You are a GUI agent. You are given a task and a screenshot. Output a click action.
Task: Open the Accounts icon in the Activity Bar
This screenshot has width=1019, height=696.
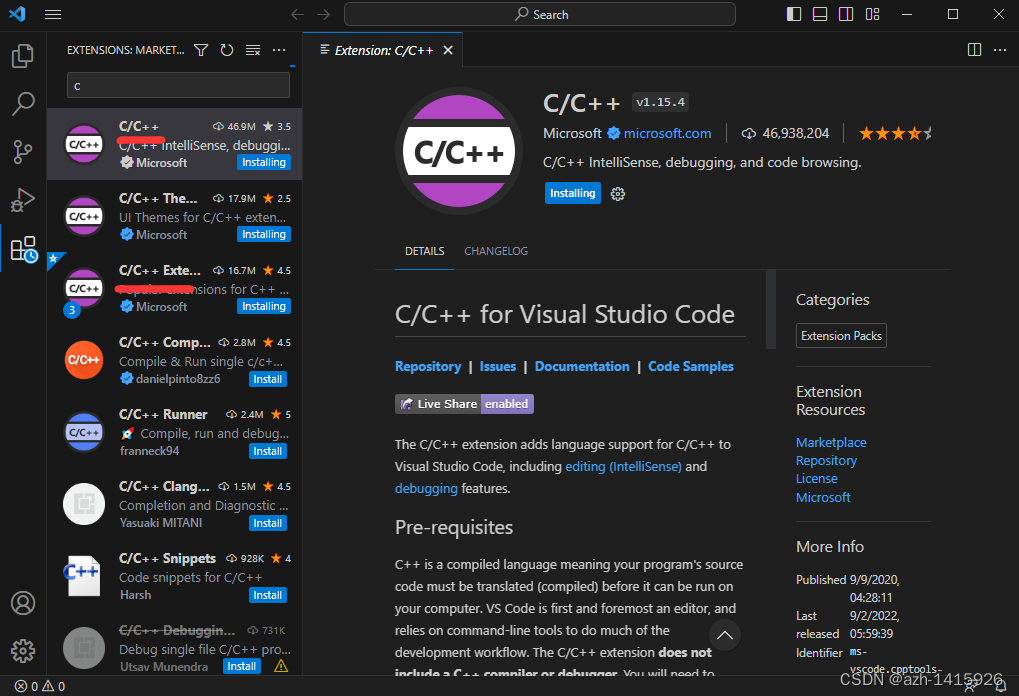[22, 602]
